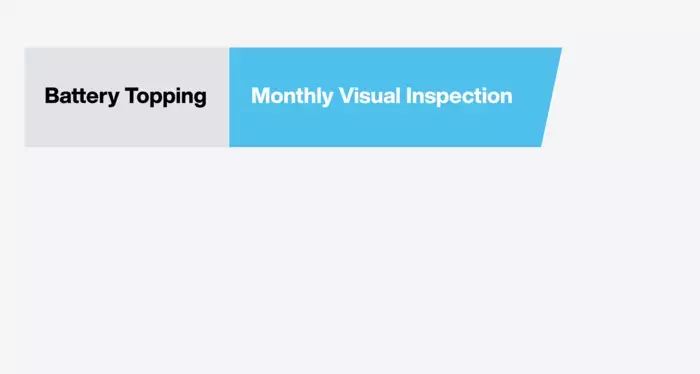Viewport: 700px width, 374px height.
Task: Show Battery Topping instructions
Action: pos(127,97)
